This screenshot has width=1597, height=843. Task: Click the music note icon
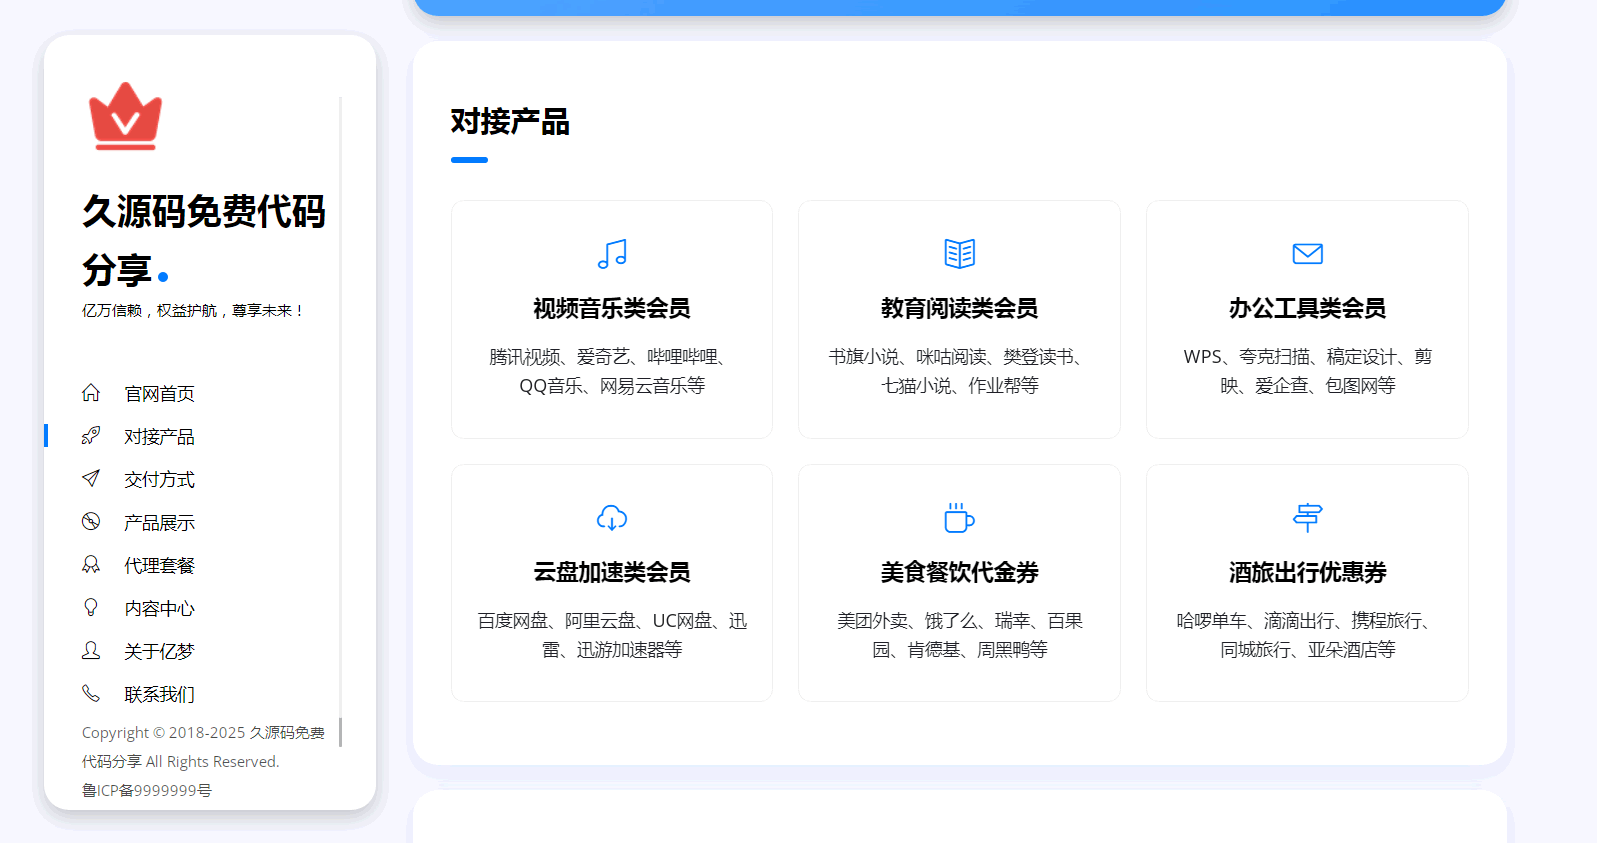point(612,254)
